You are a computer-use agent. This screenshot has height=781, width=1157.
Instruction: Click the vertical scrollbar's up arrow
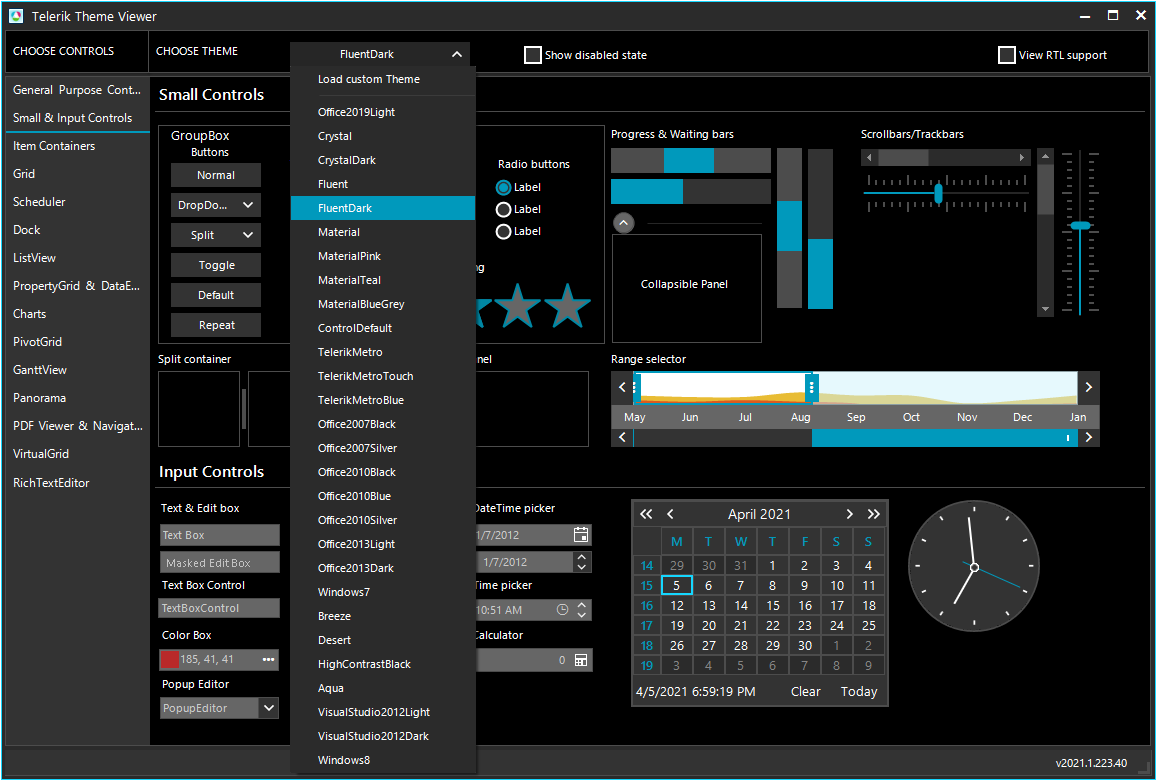[1045, 156]
